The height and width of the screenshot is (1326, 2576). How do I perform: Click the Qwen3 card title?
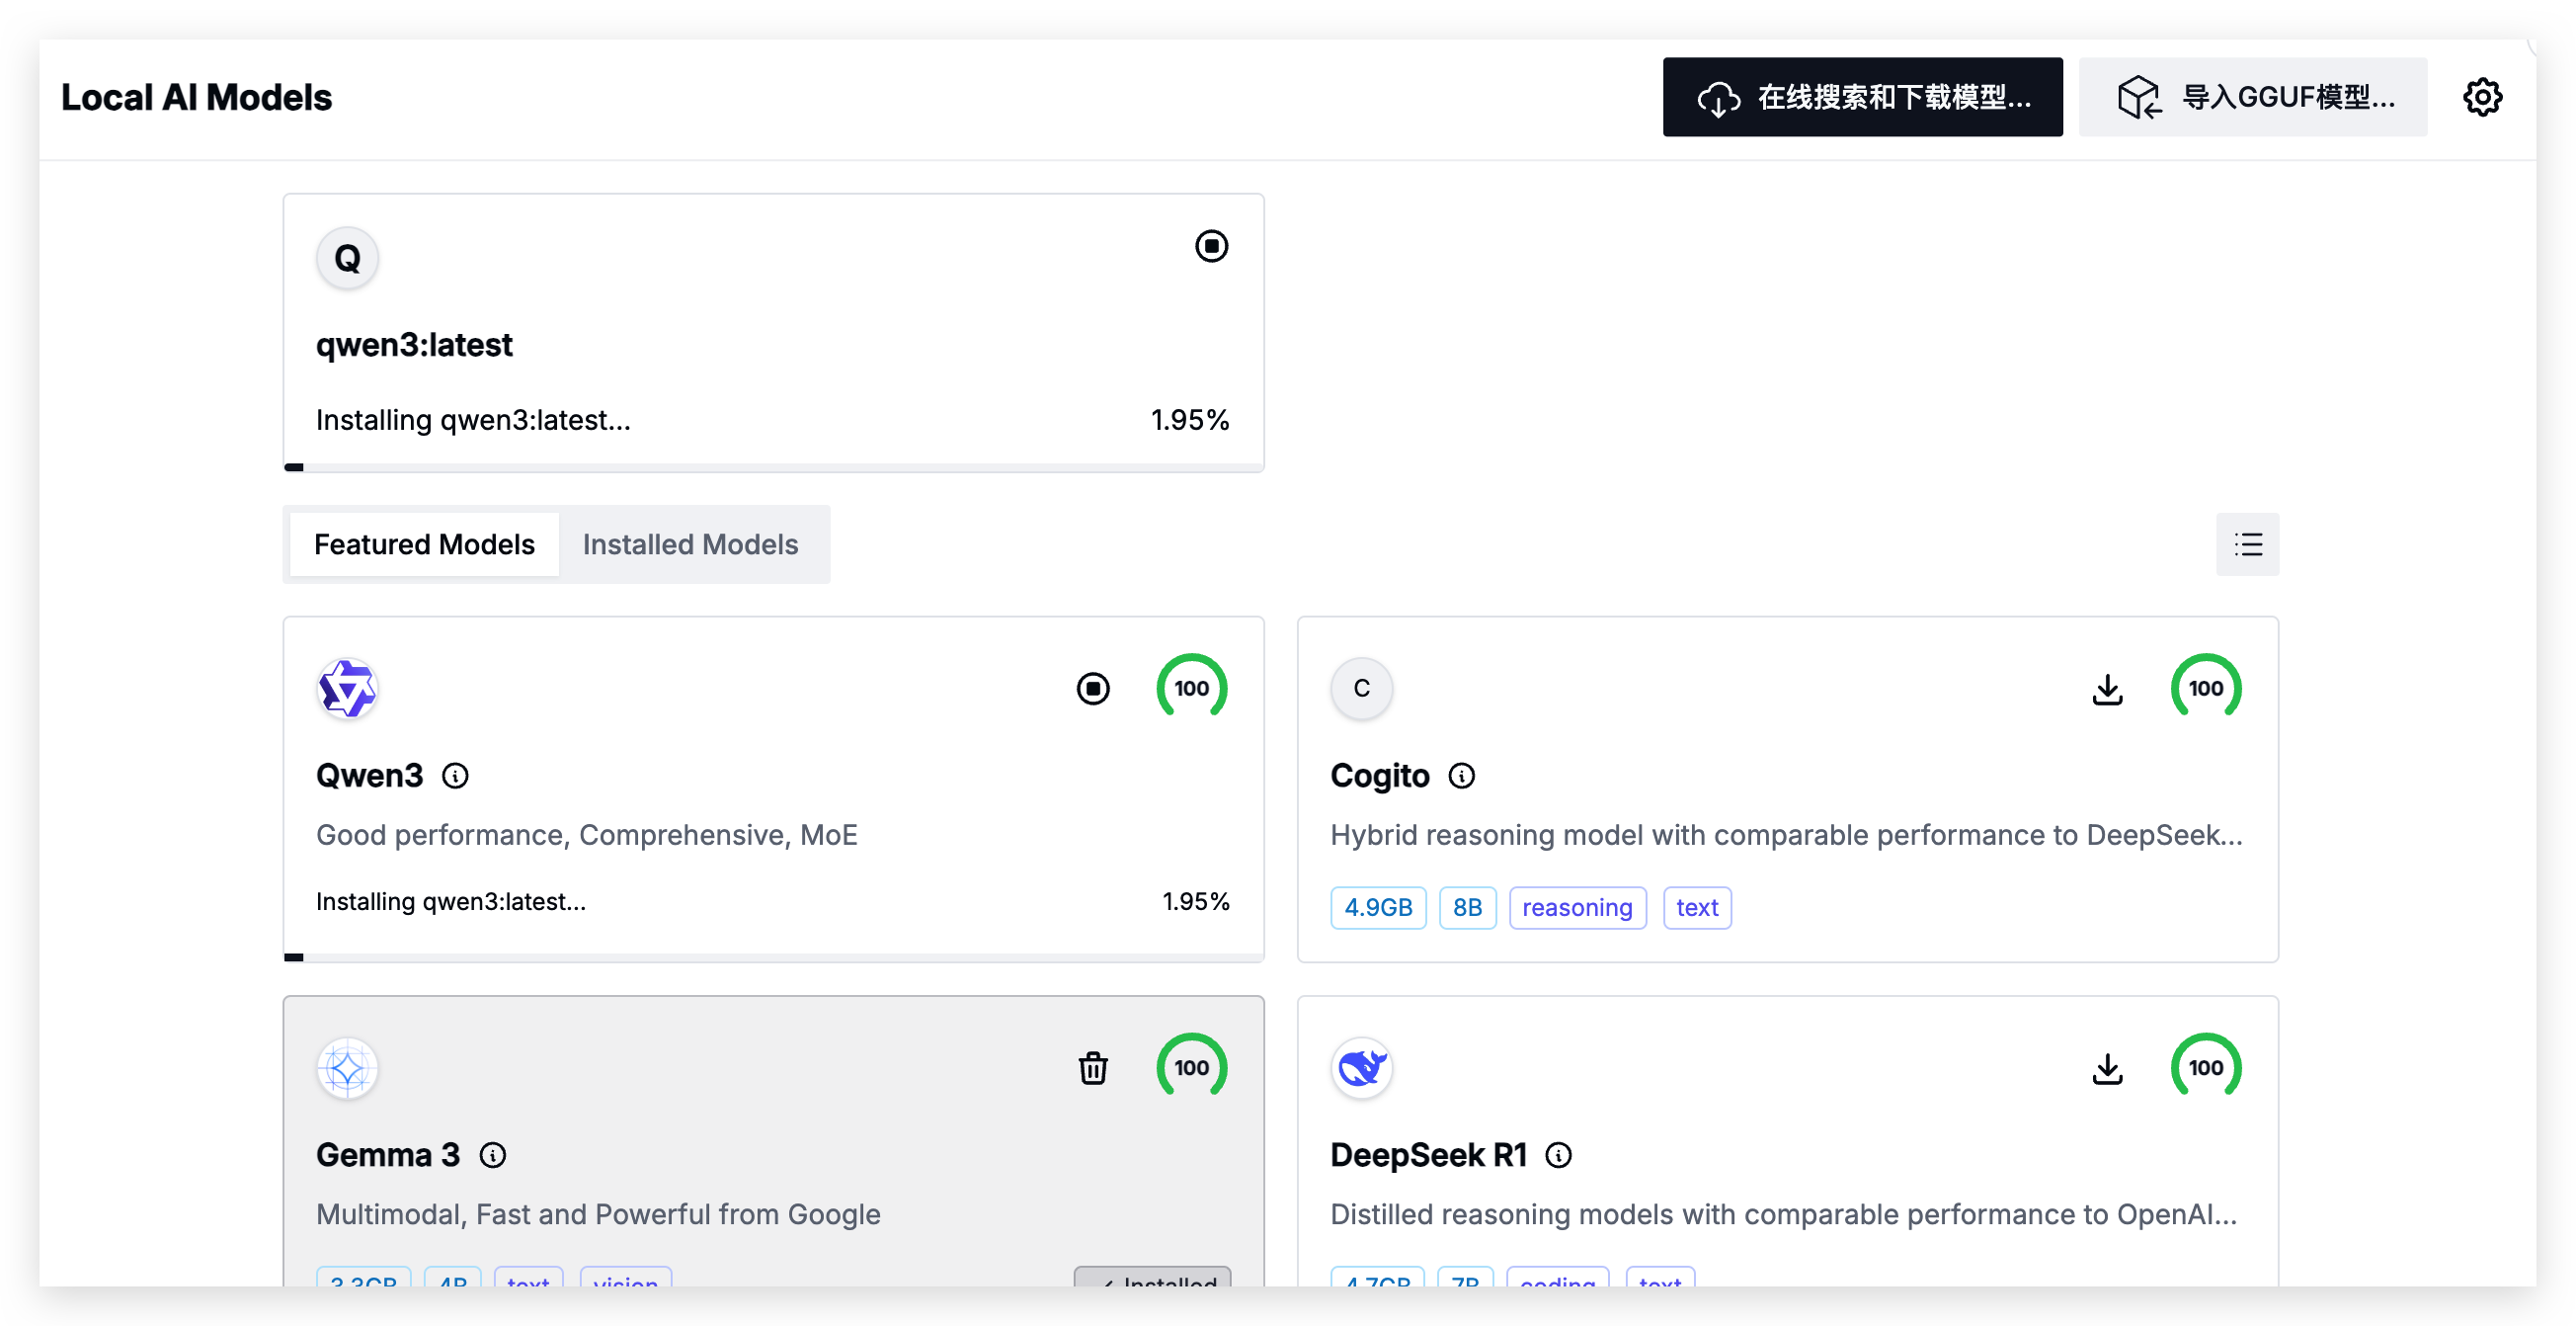tap(369, 776)
